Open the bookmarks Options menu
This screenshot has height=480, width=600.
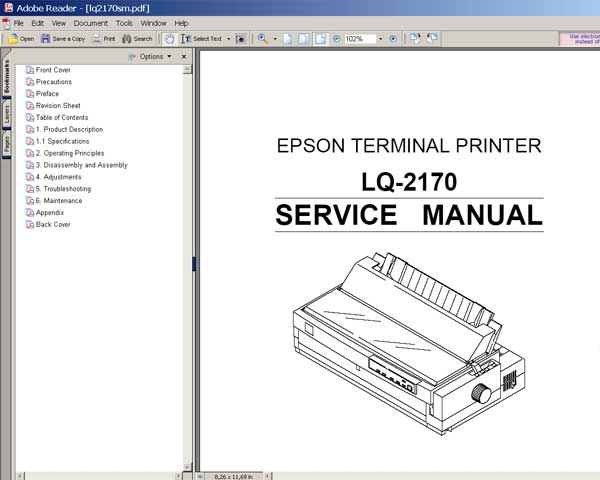click(x=150, y=56)
